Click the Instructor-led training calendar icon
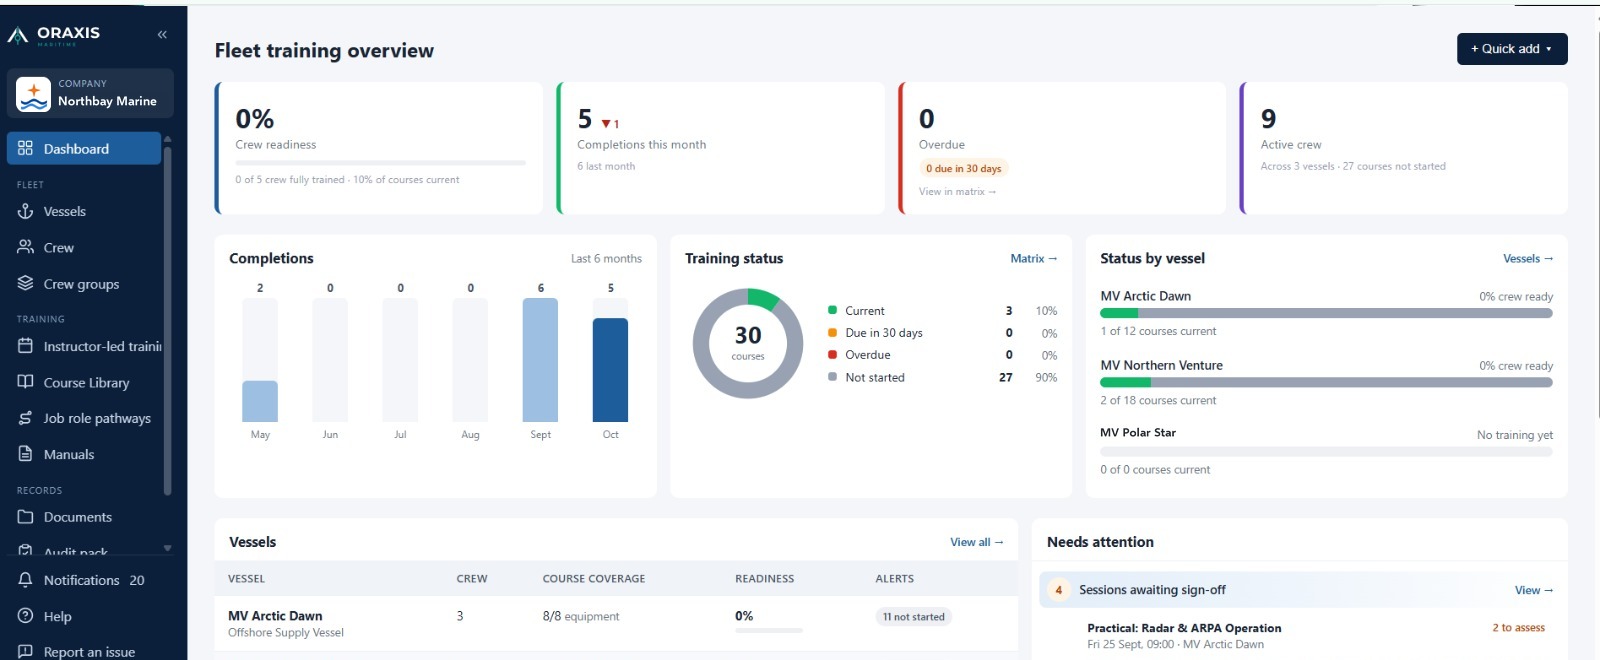This screenshot has width=1600, height=660. tap(26, 346)
